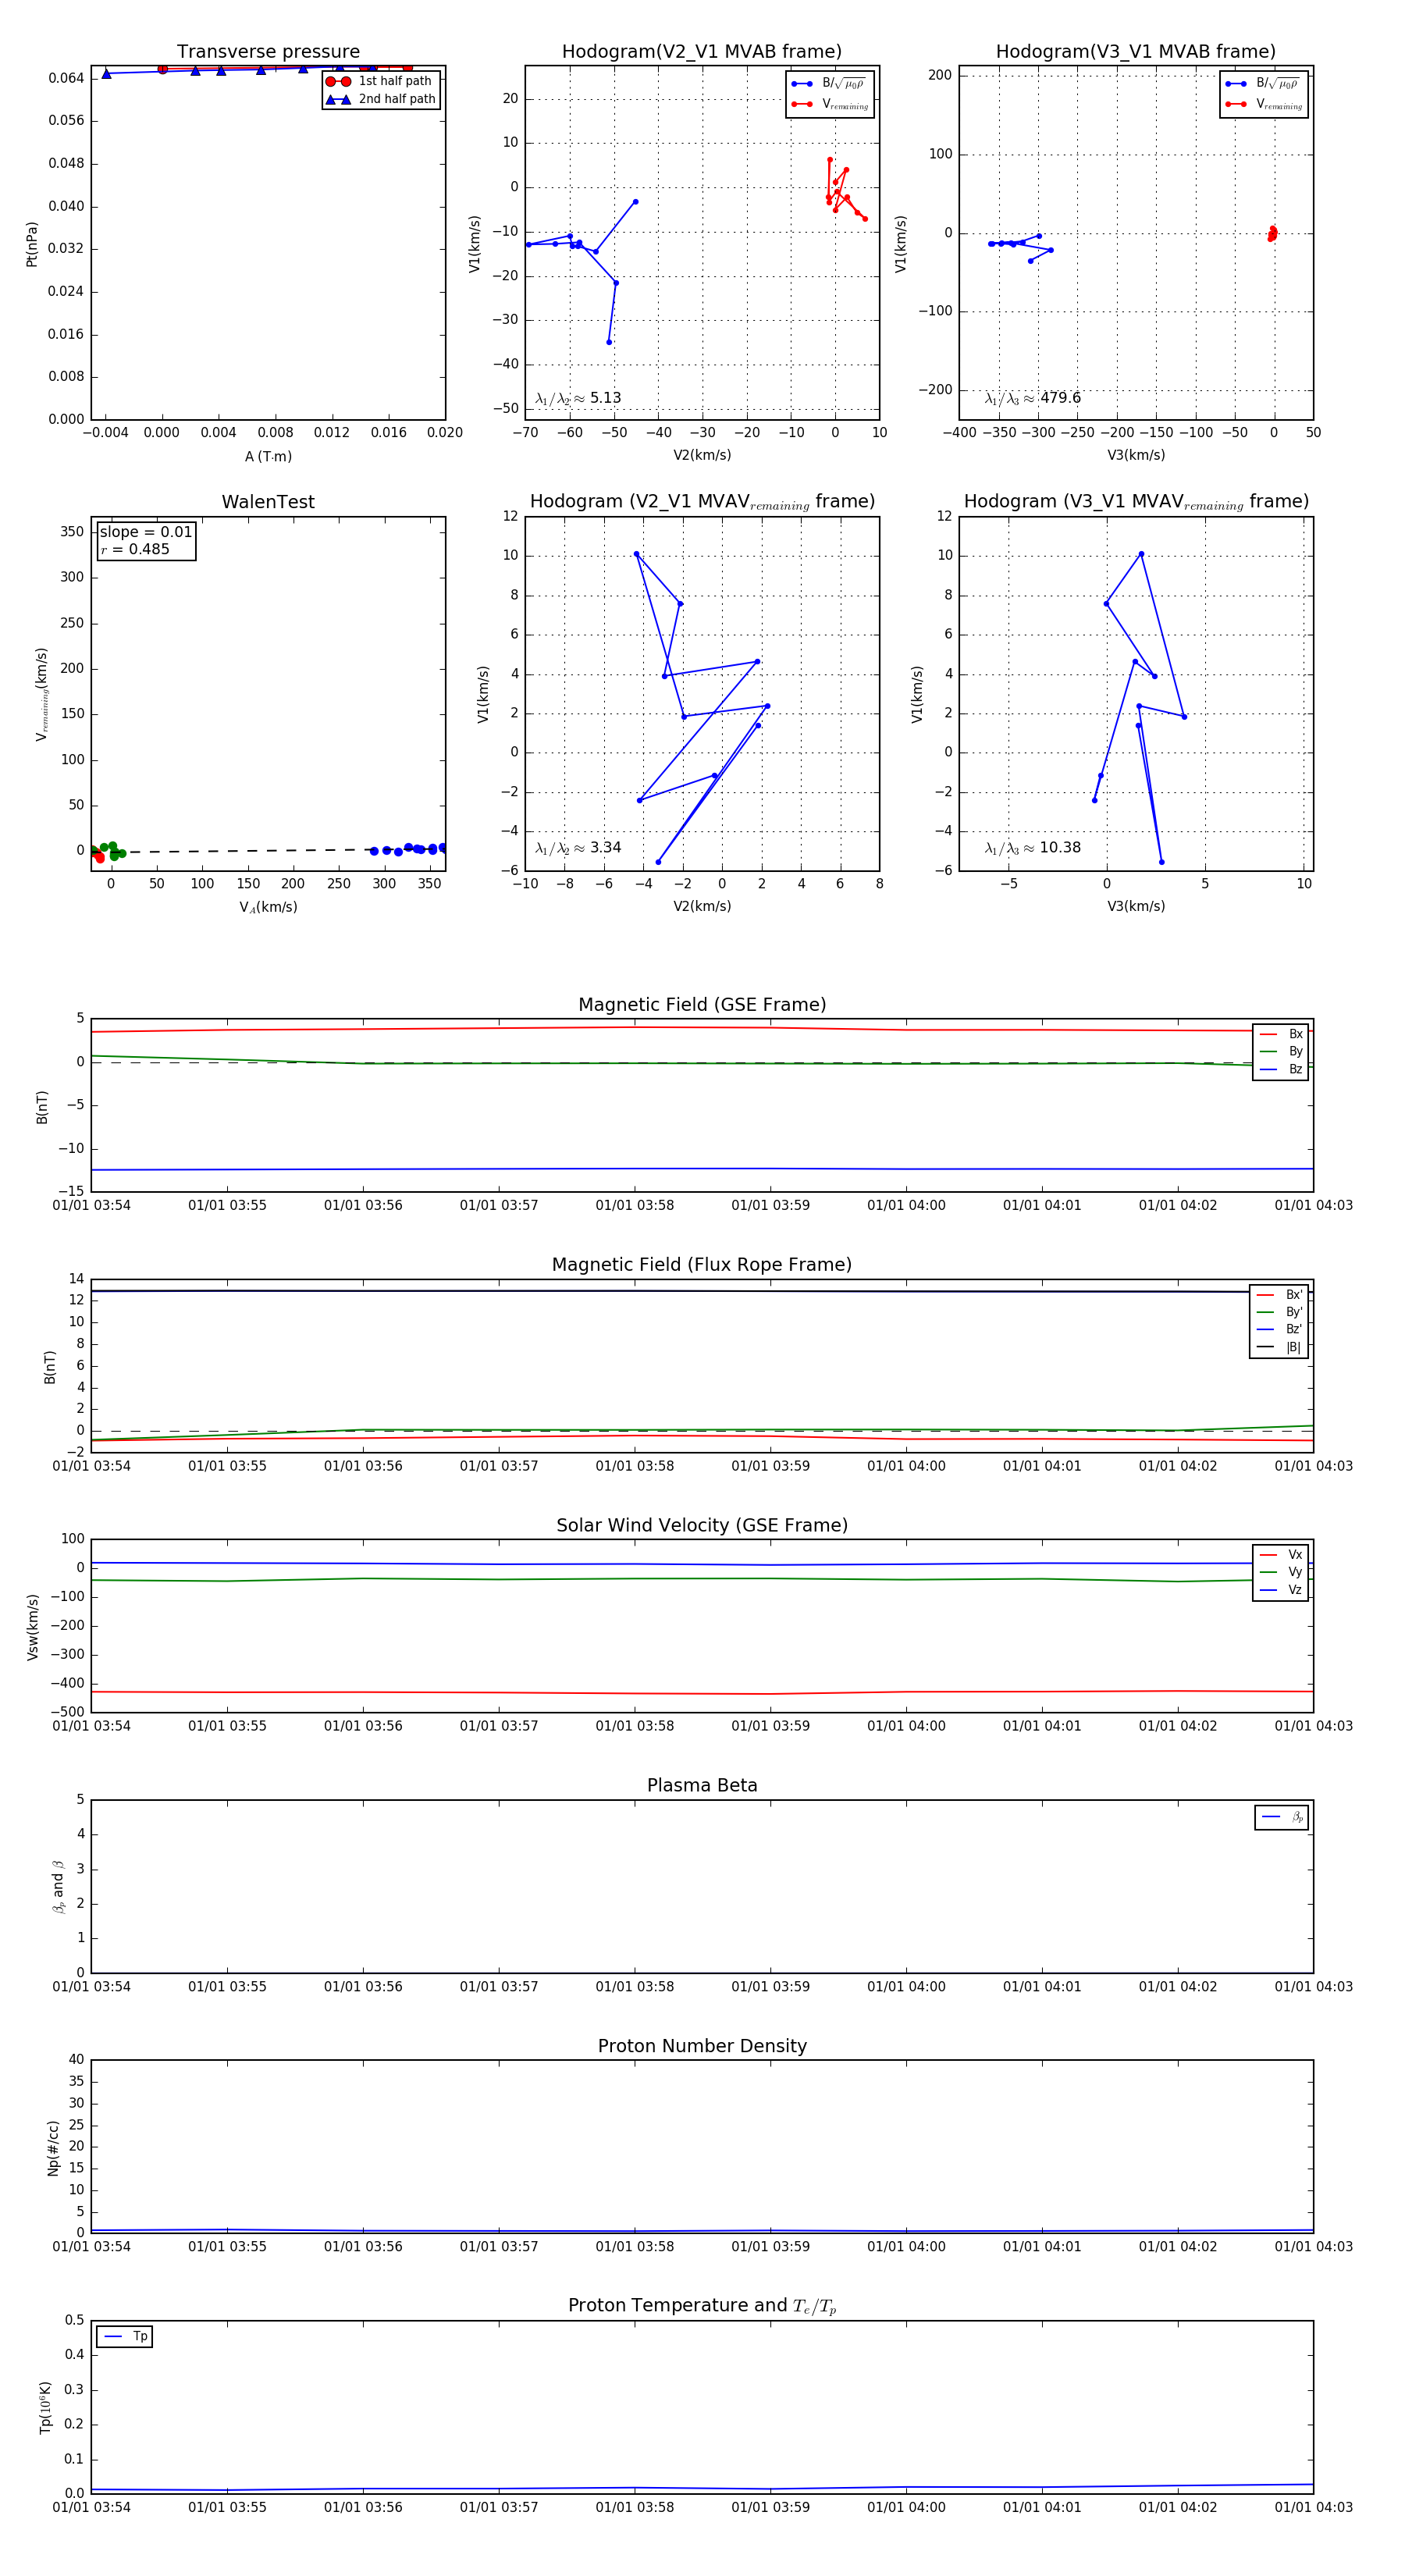Screen dimensions: 1405x2576
Task: Click the "Np(#/cc)" y-axis label
Action: 53,2148
